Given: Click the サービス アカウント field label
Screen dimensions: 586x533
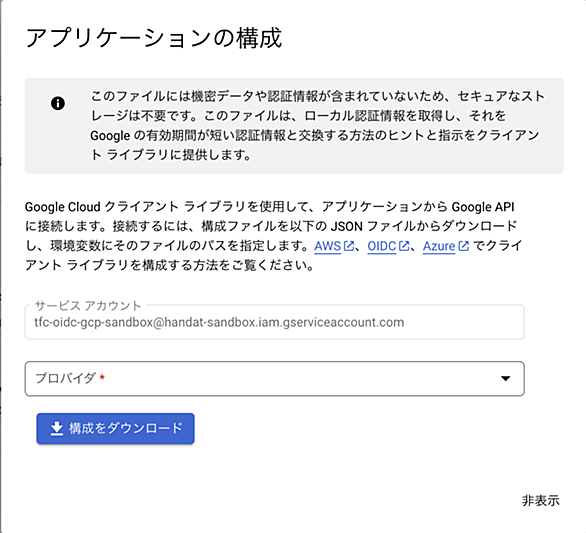Looking at the screenshot, I should click(x=88, y=306).
